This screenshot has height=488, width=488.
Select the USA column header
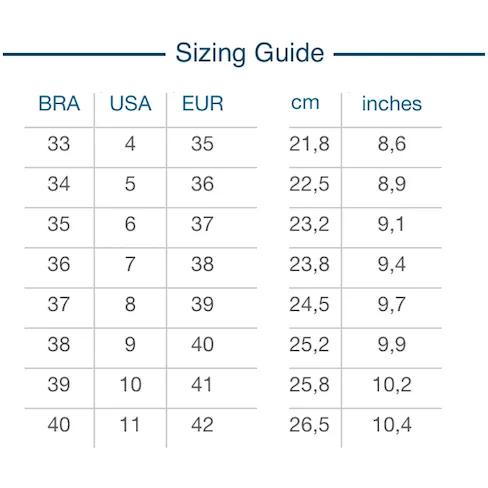tap(130, 103)
